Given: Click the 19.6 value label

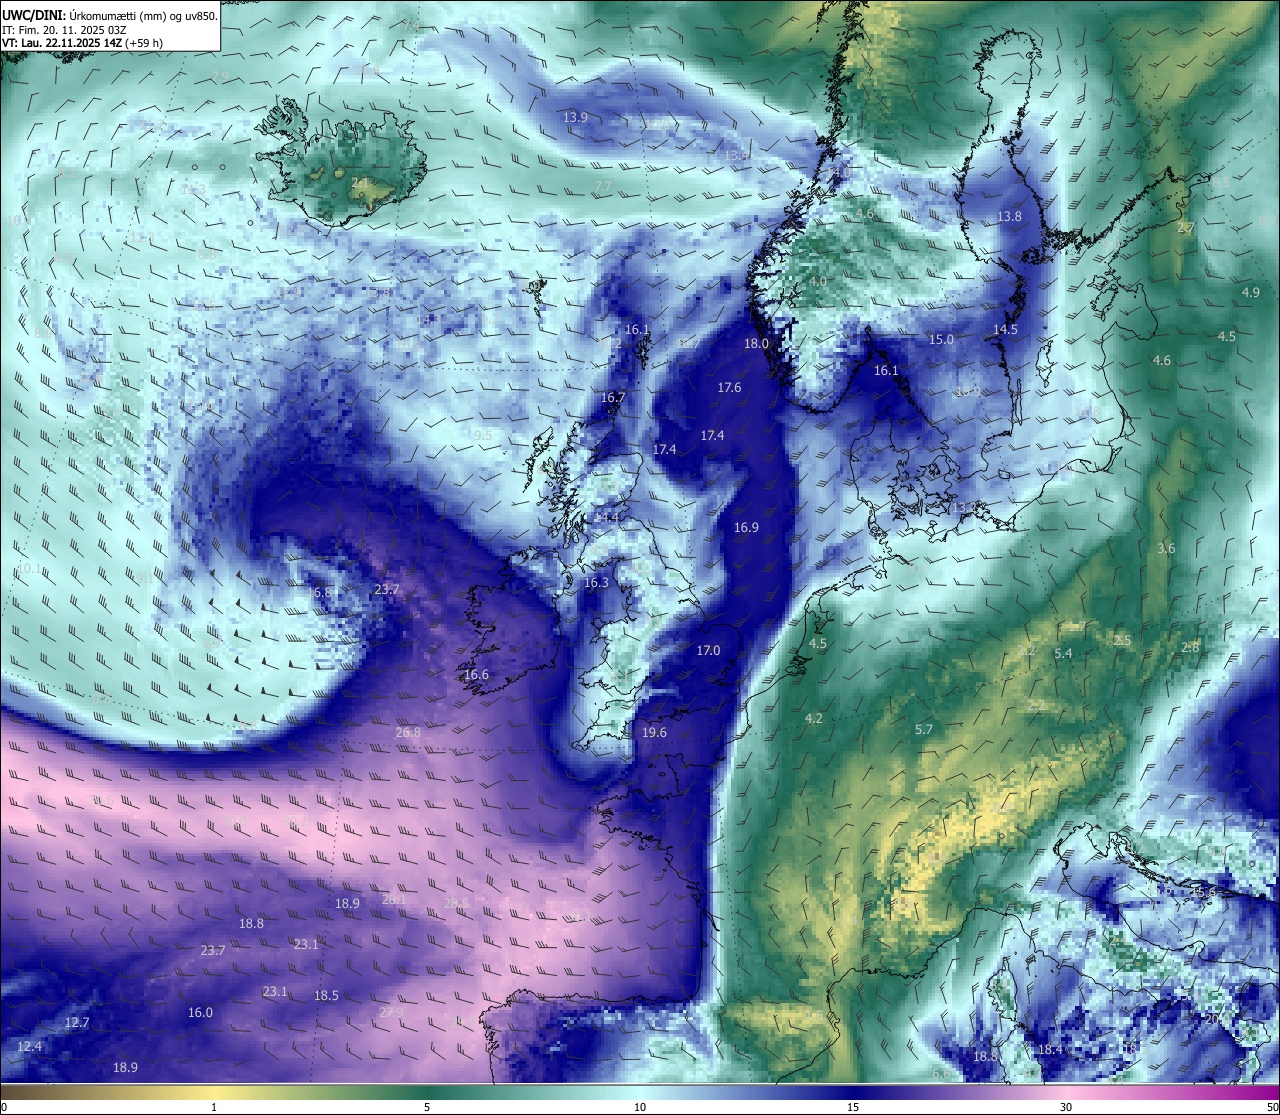Looking at the screenshot, I should click(x=654, y=732).
